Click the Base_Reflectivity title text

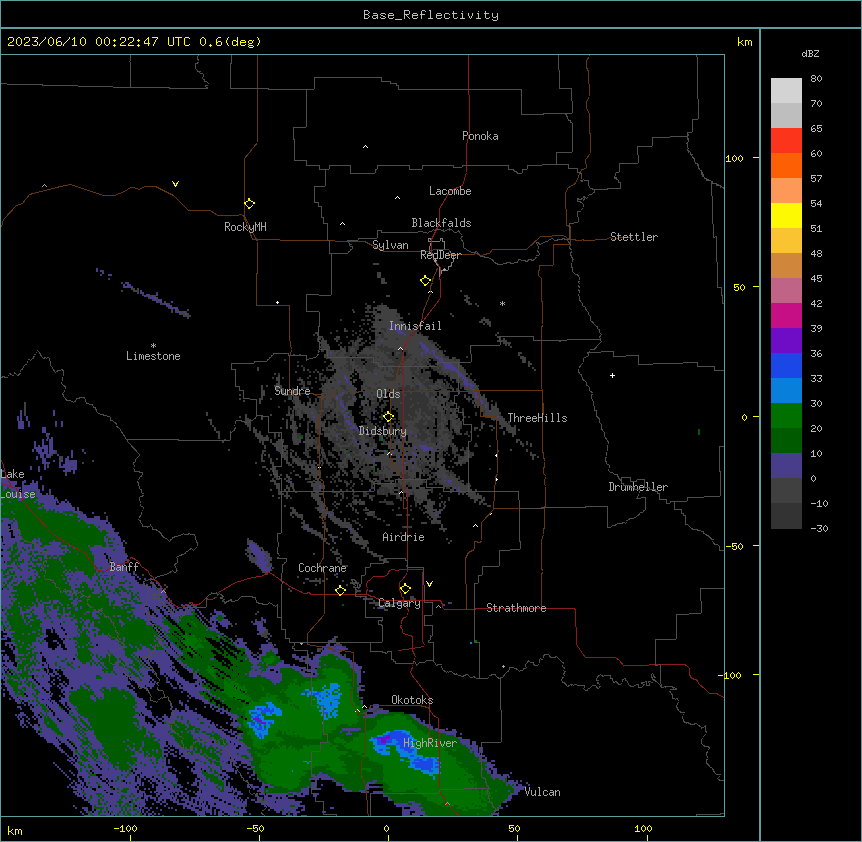[431, 15]
